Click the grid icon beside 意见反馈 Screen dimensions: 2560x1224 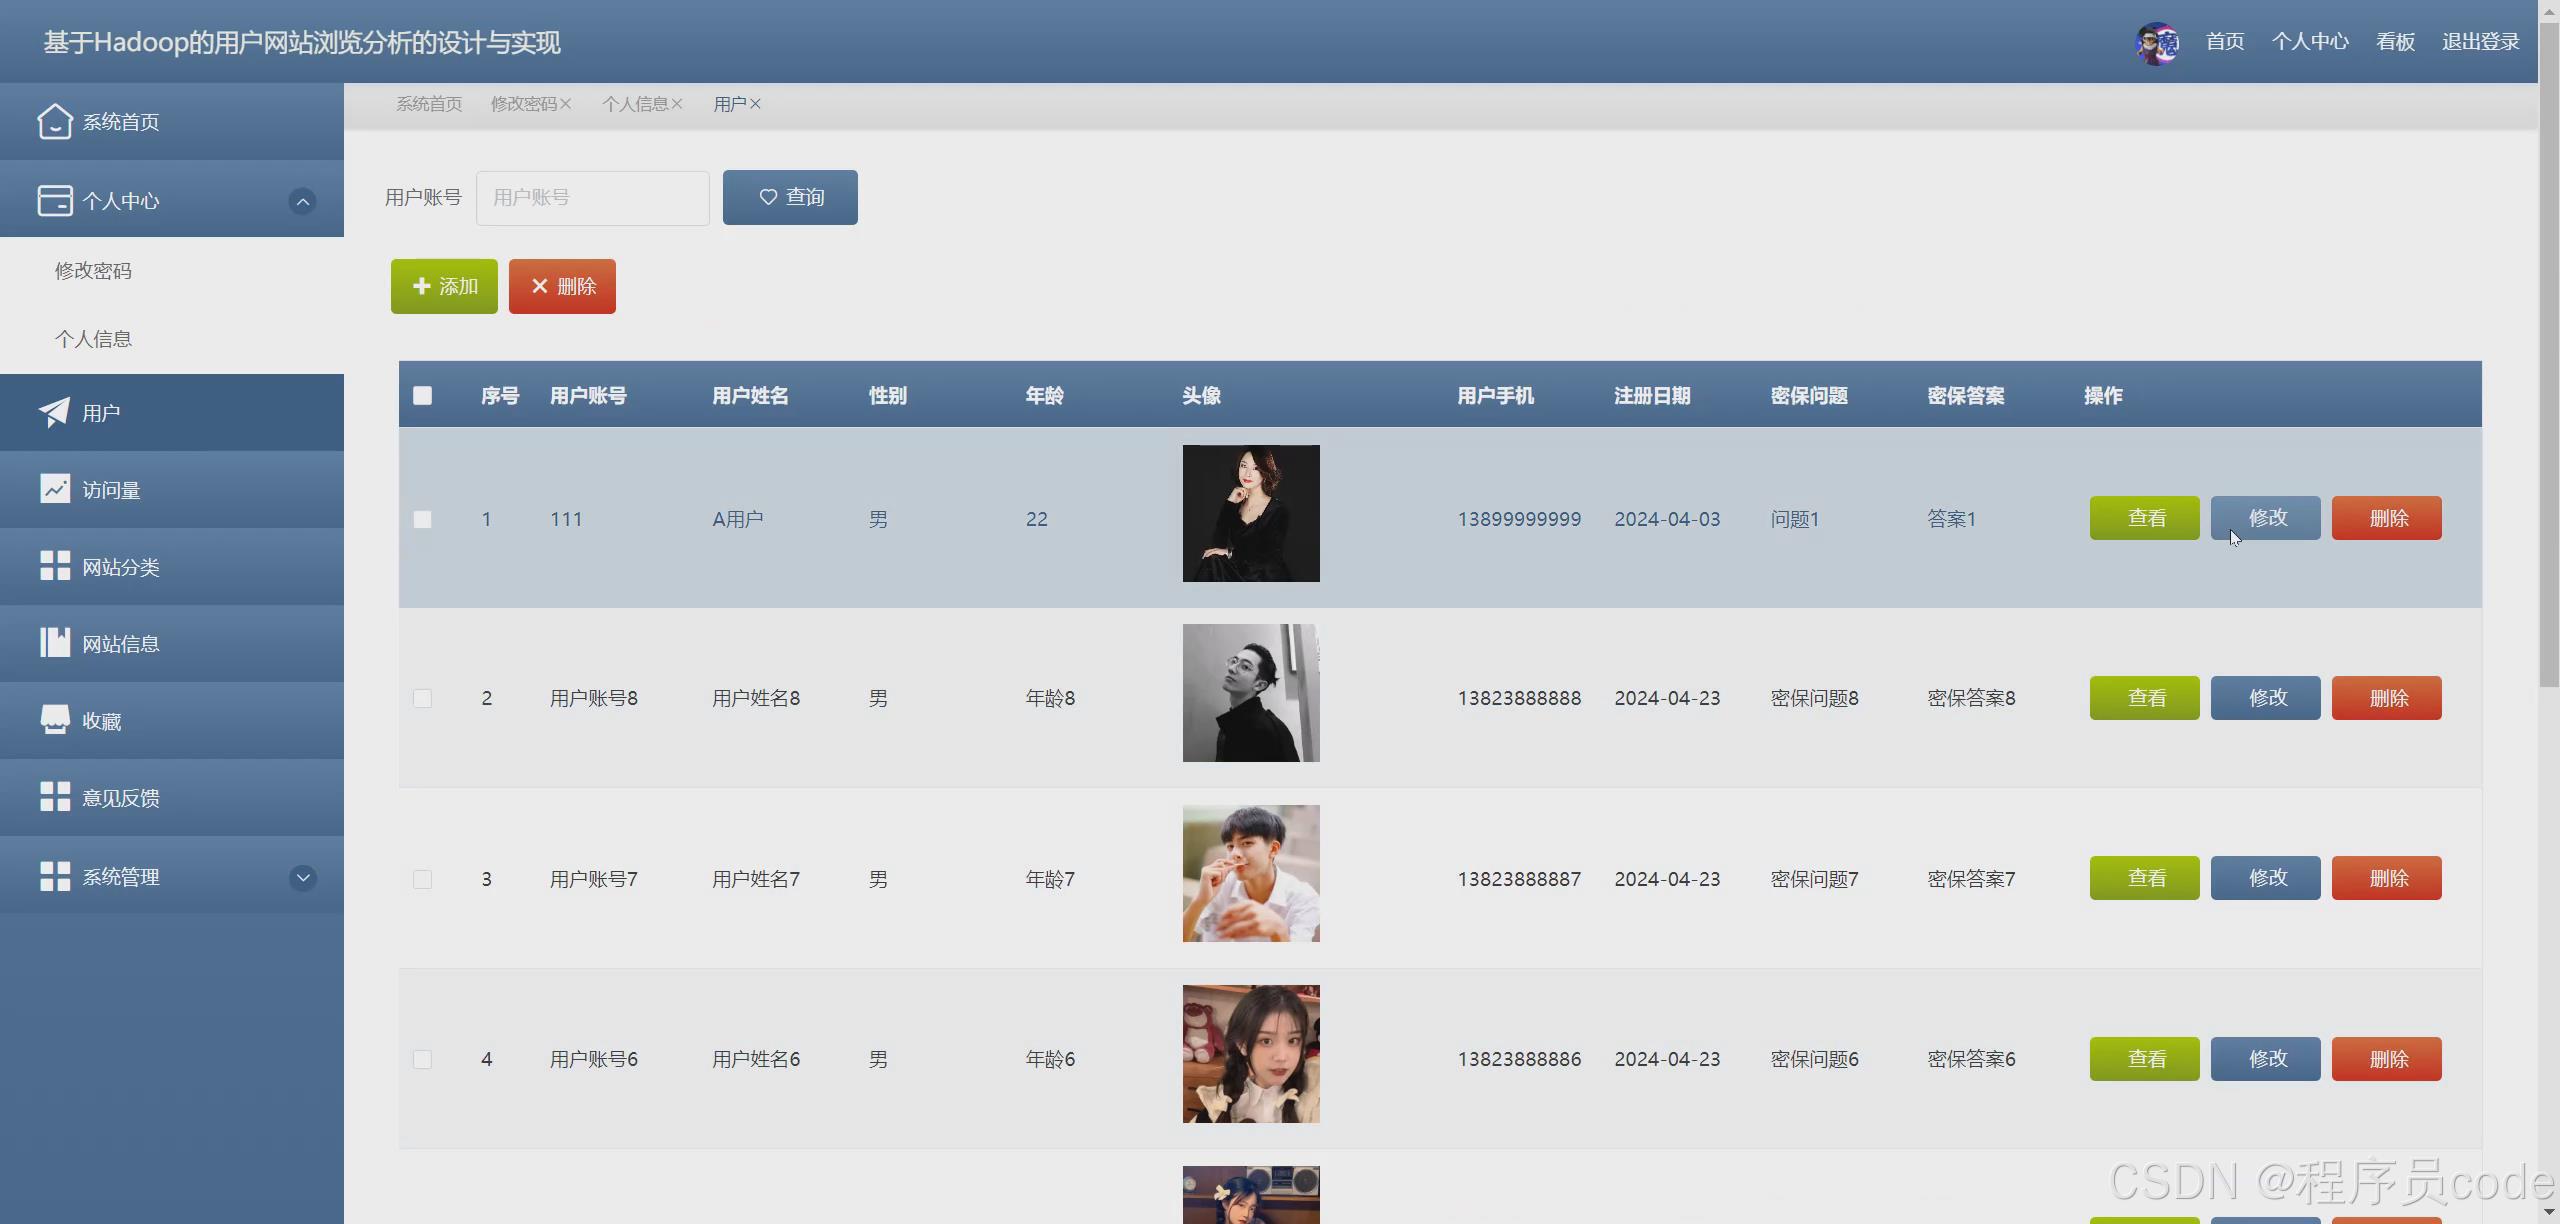click(55, 797)
